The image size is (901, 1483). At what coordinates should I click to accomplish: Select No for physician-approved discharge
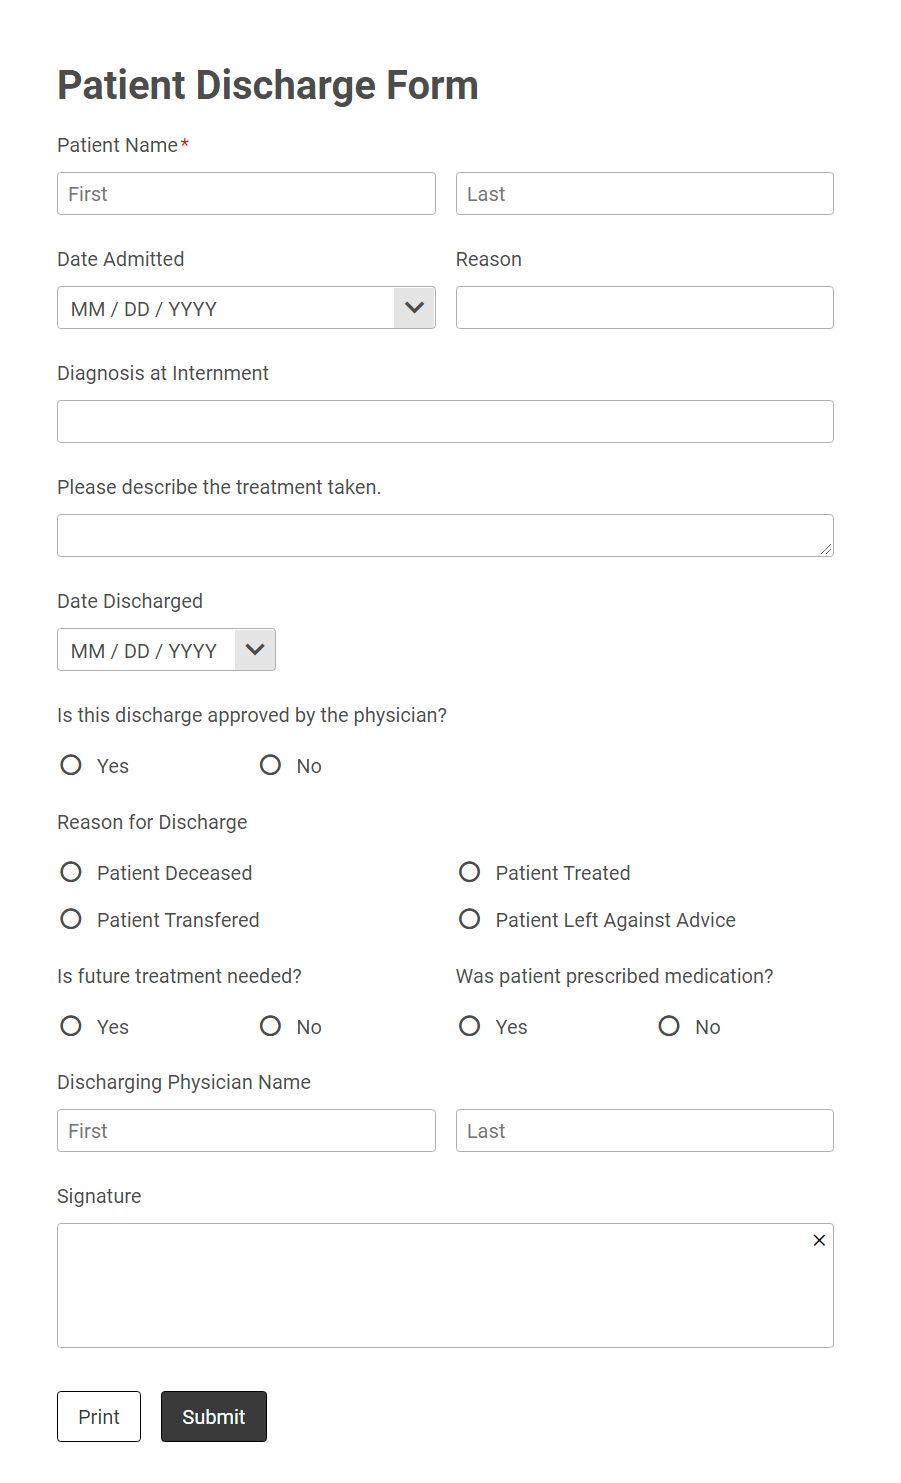click(x=270, y=765)
